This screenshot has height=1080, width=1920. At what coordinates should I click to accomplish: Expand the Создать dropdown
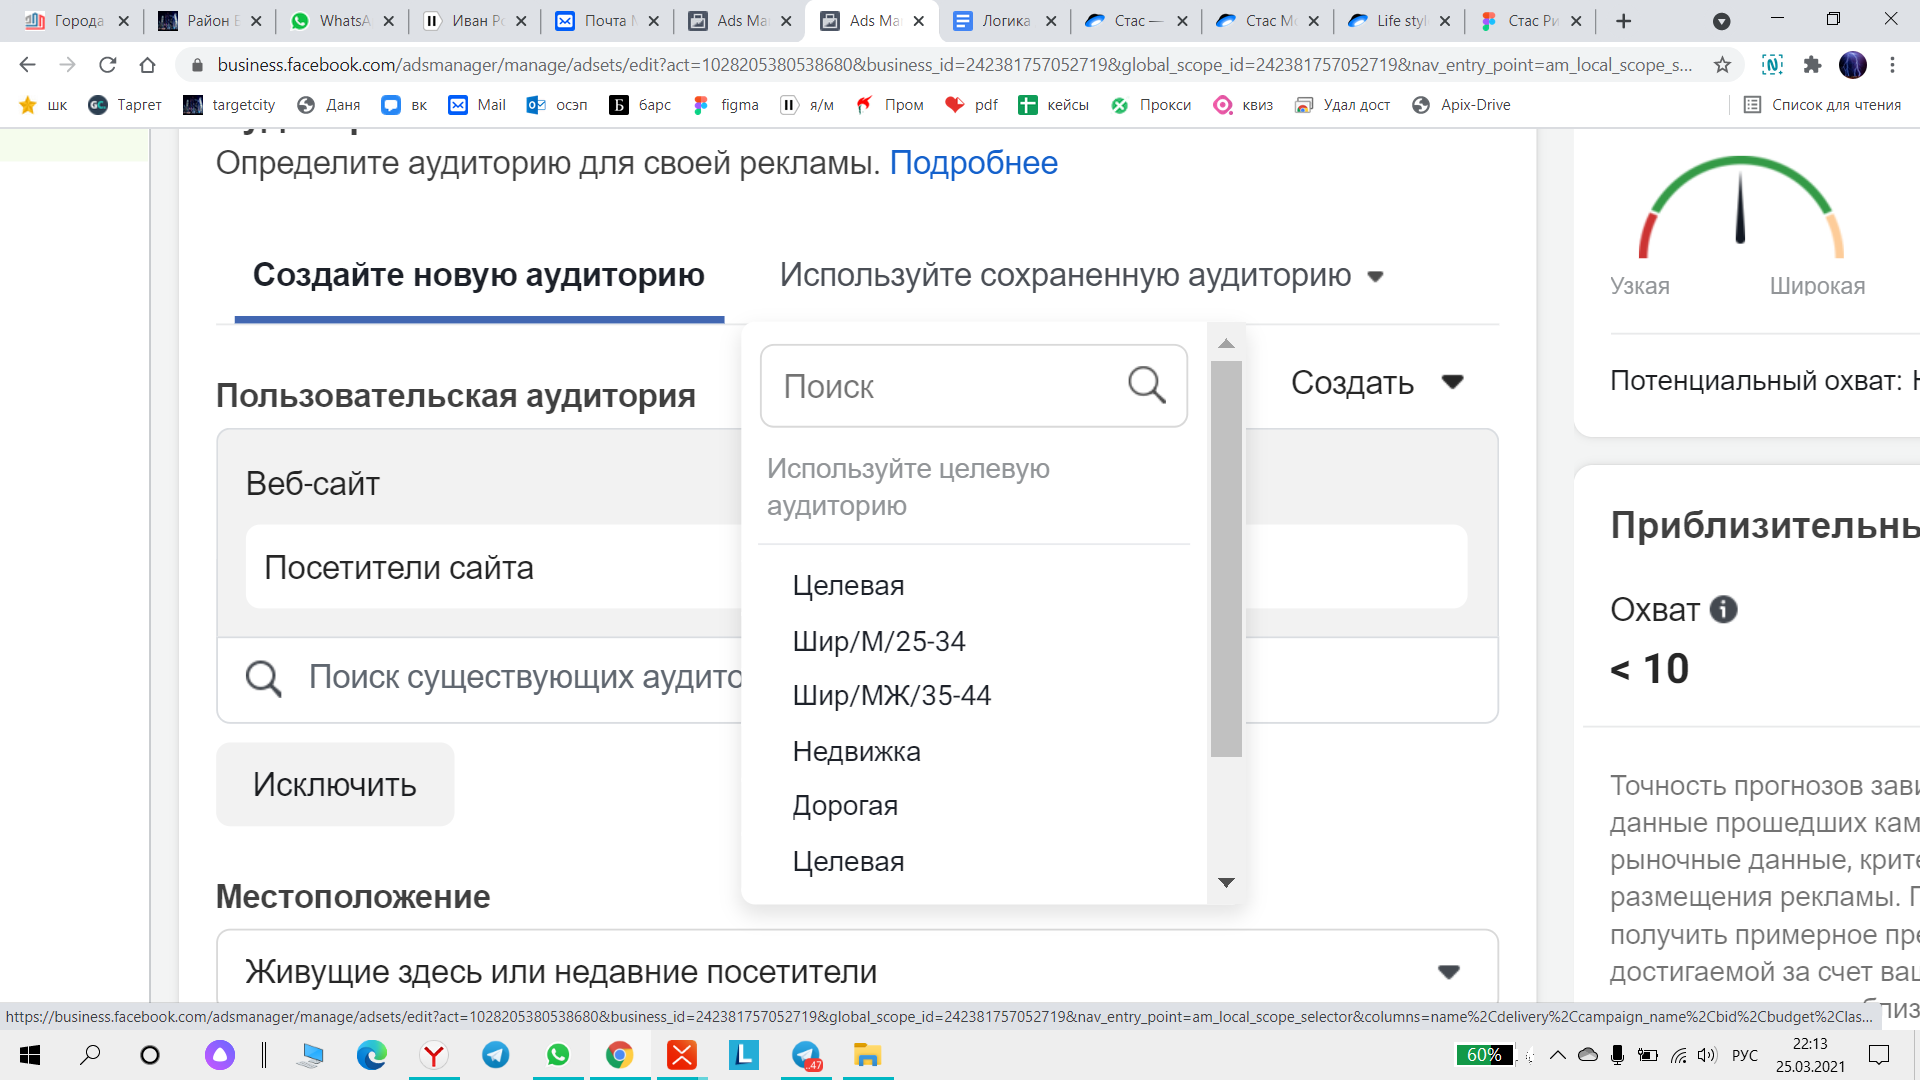click(x=1378, y=382)
